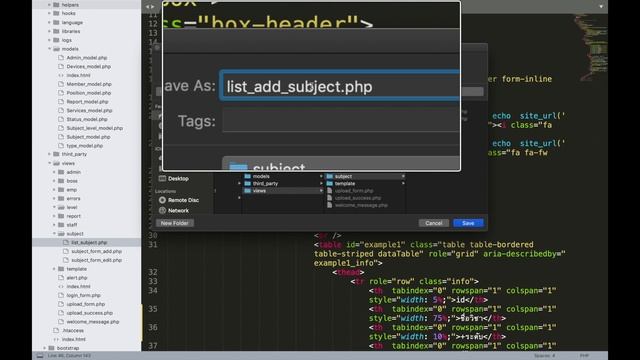The height and width of the screenshot is (360, 640).
Task: Cancel the save dialog
Action: [433, 223]
